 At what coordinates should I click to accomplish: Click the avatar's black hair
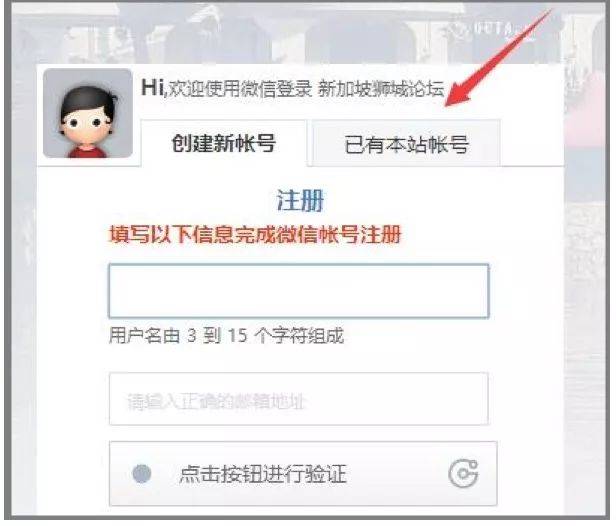(x=88, y=100)
